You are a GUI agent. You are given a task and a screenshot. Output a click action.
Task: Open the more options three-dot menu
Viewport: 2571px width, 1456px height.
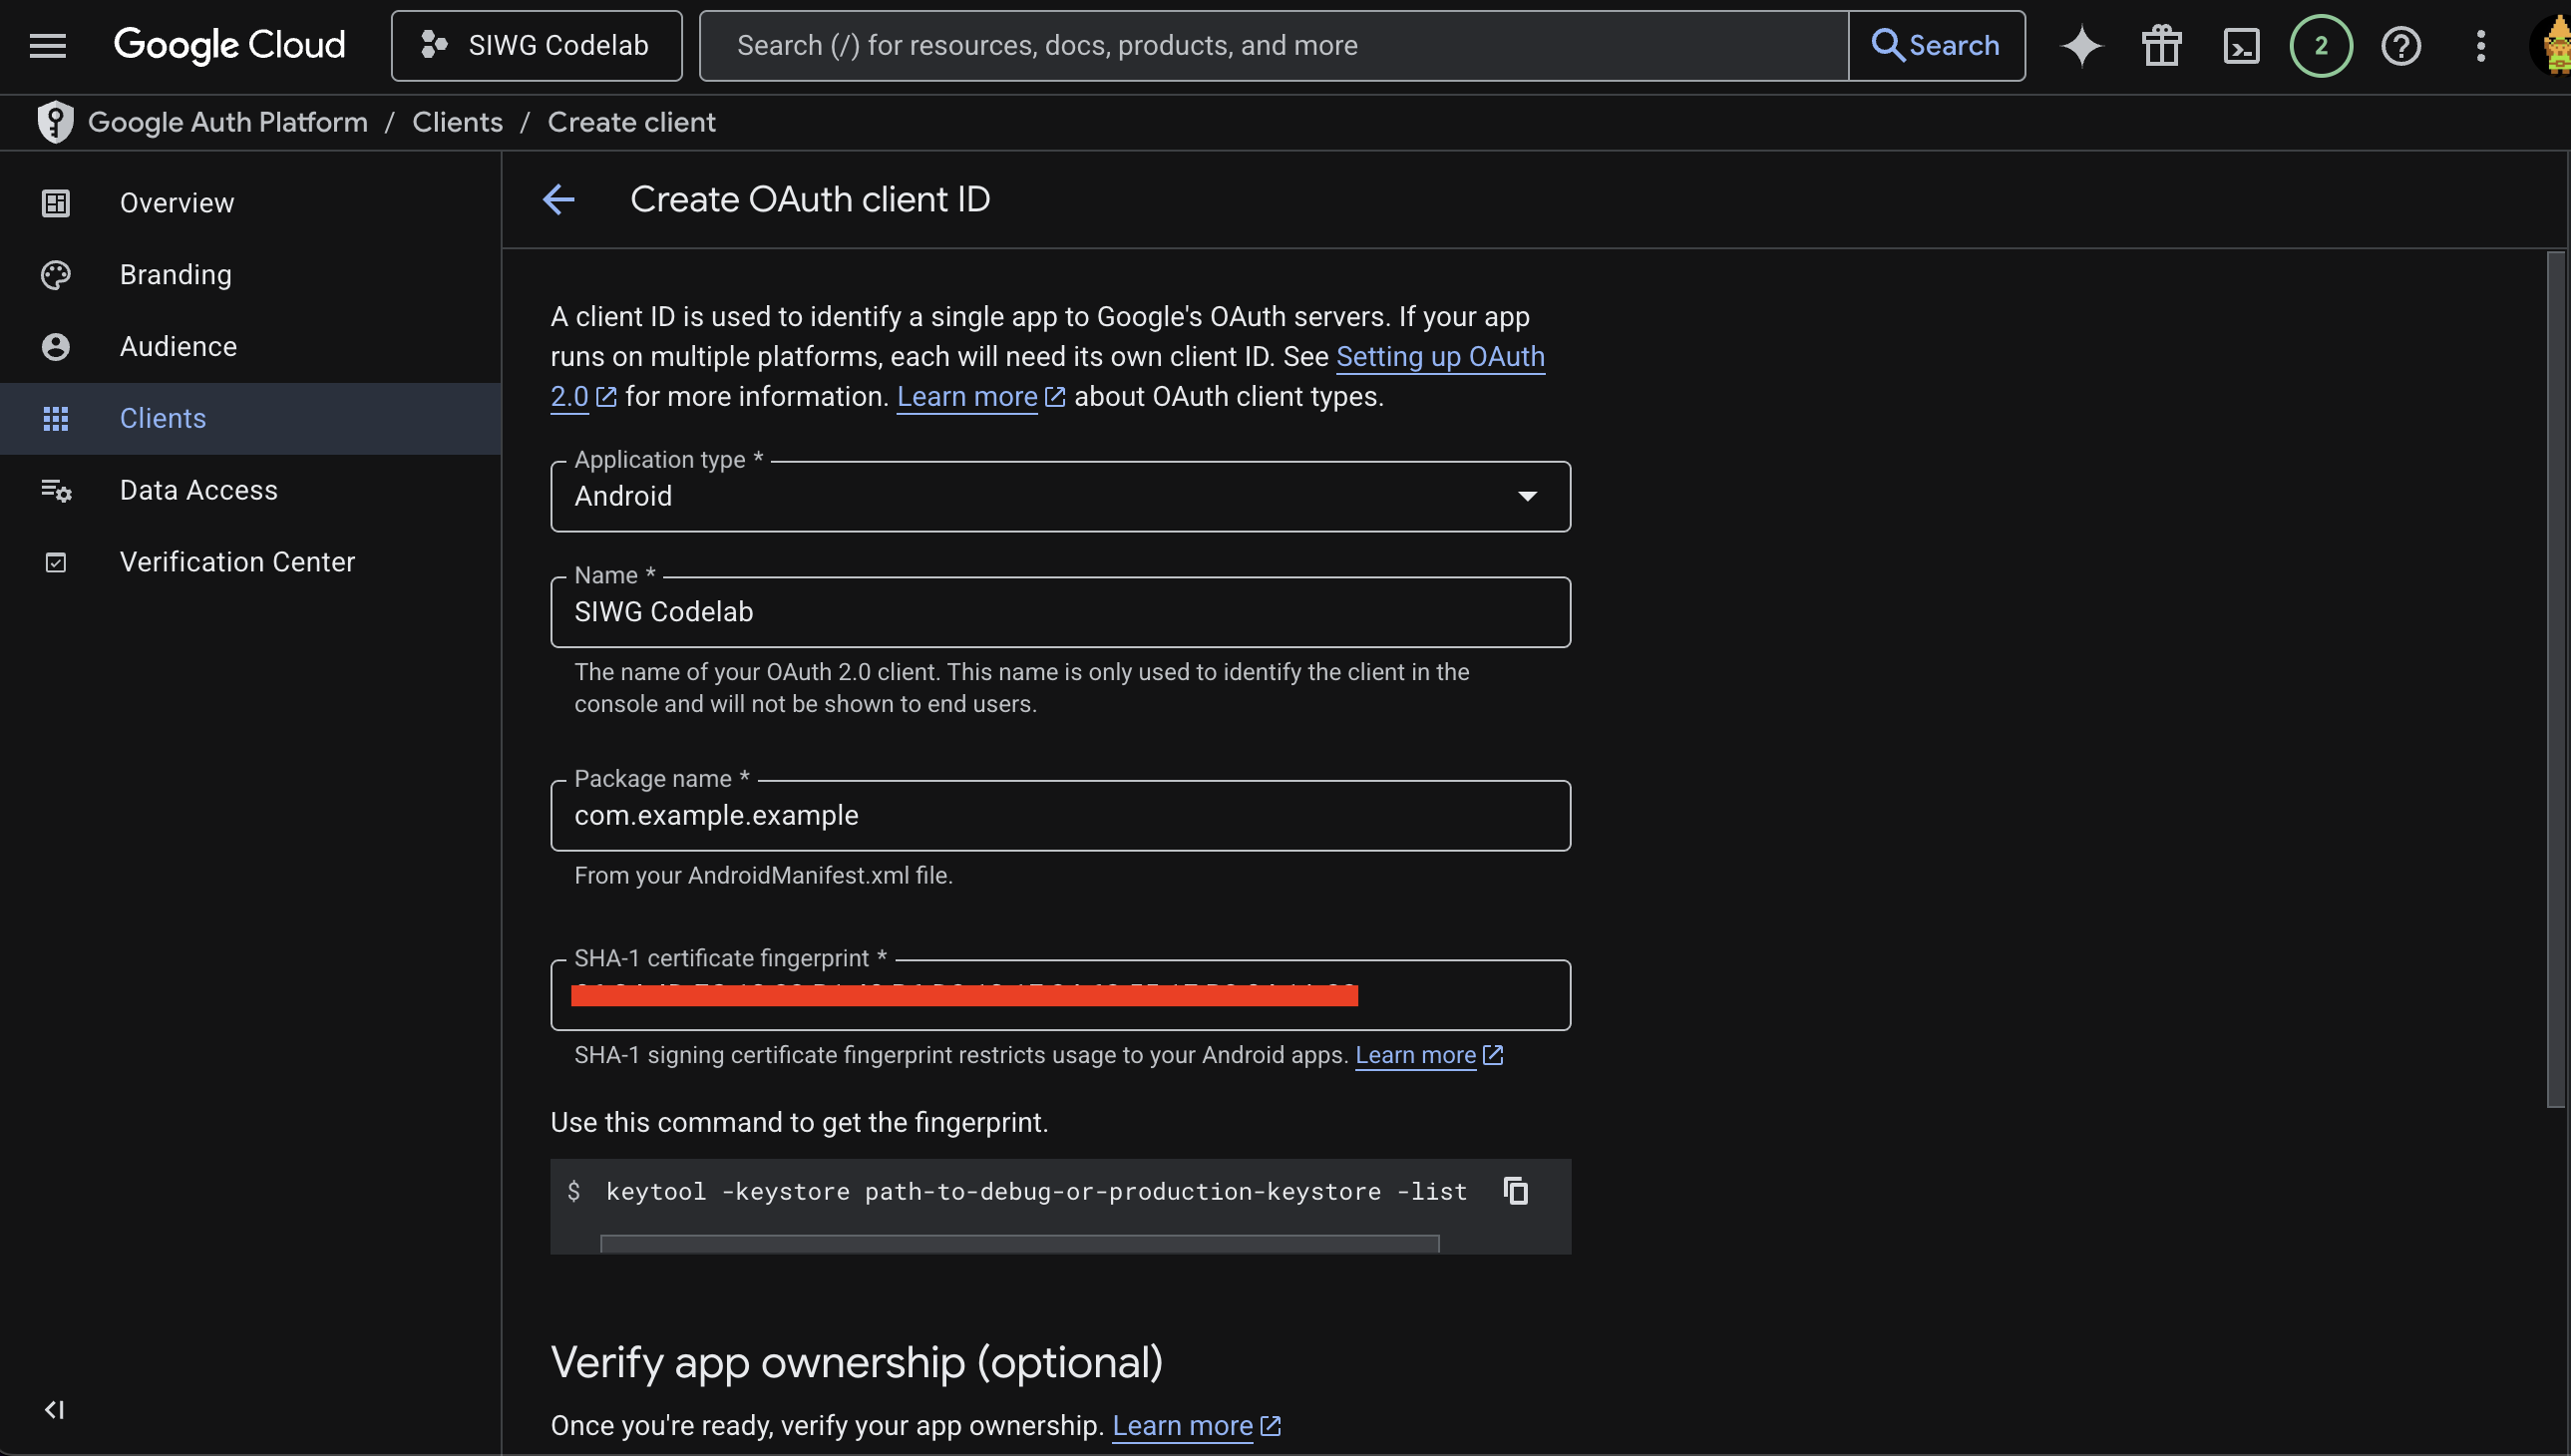click(2480, 45)
